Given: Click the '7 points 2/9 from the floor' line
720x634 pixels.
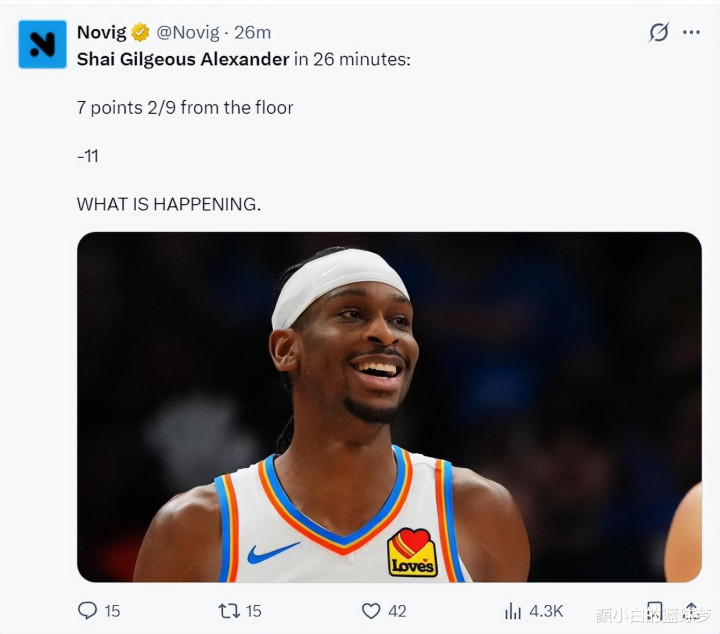Looking at the screenshot, I should [185, 108].
